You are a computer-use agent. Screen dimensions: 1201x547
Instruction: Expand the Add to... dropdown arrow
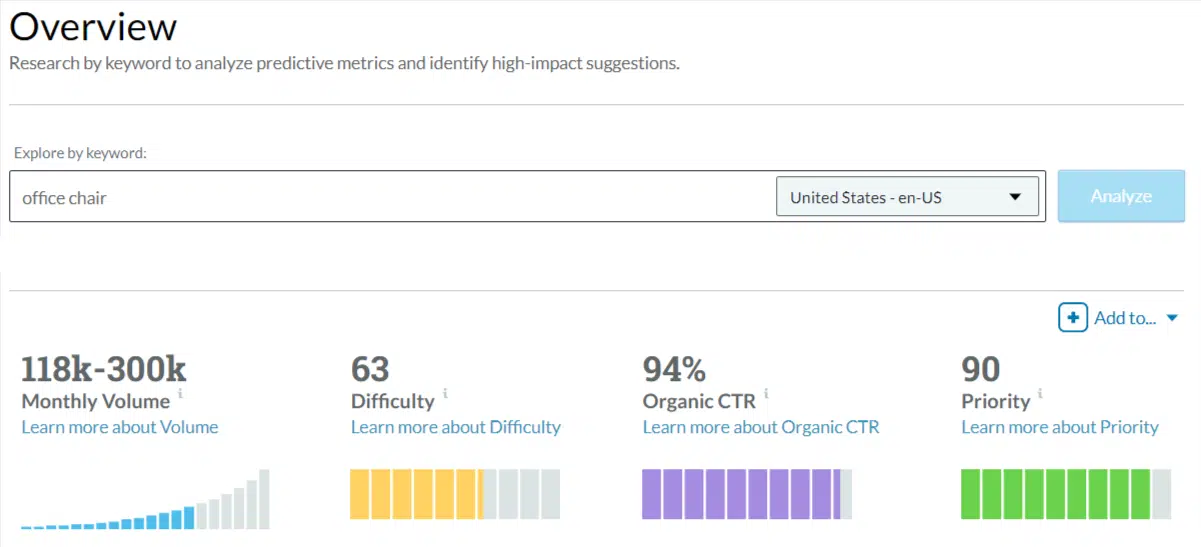1172,319
